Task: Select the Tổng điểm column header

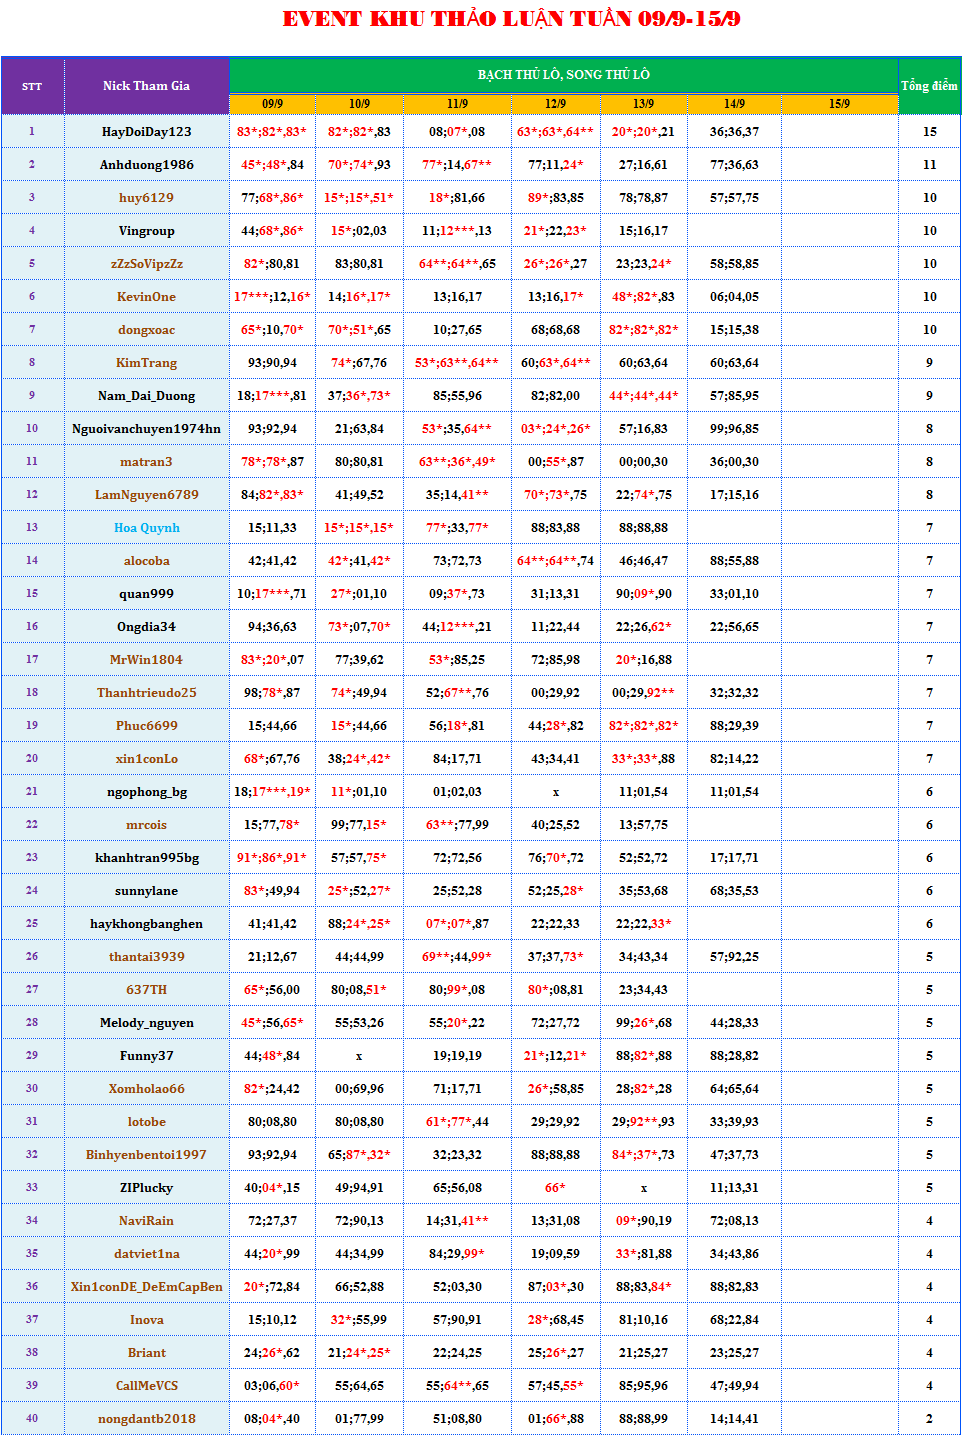Action: [929, 86]
